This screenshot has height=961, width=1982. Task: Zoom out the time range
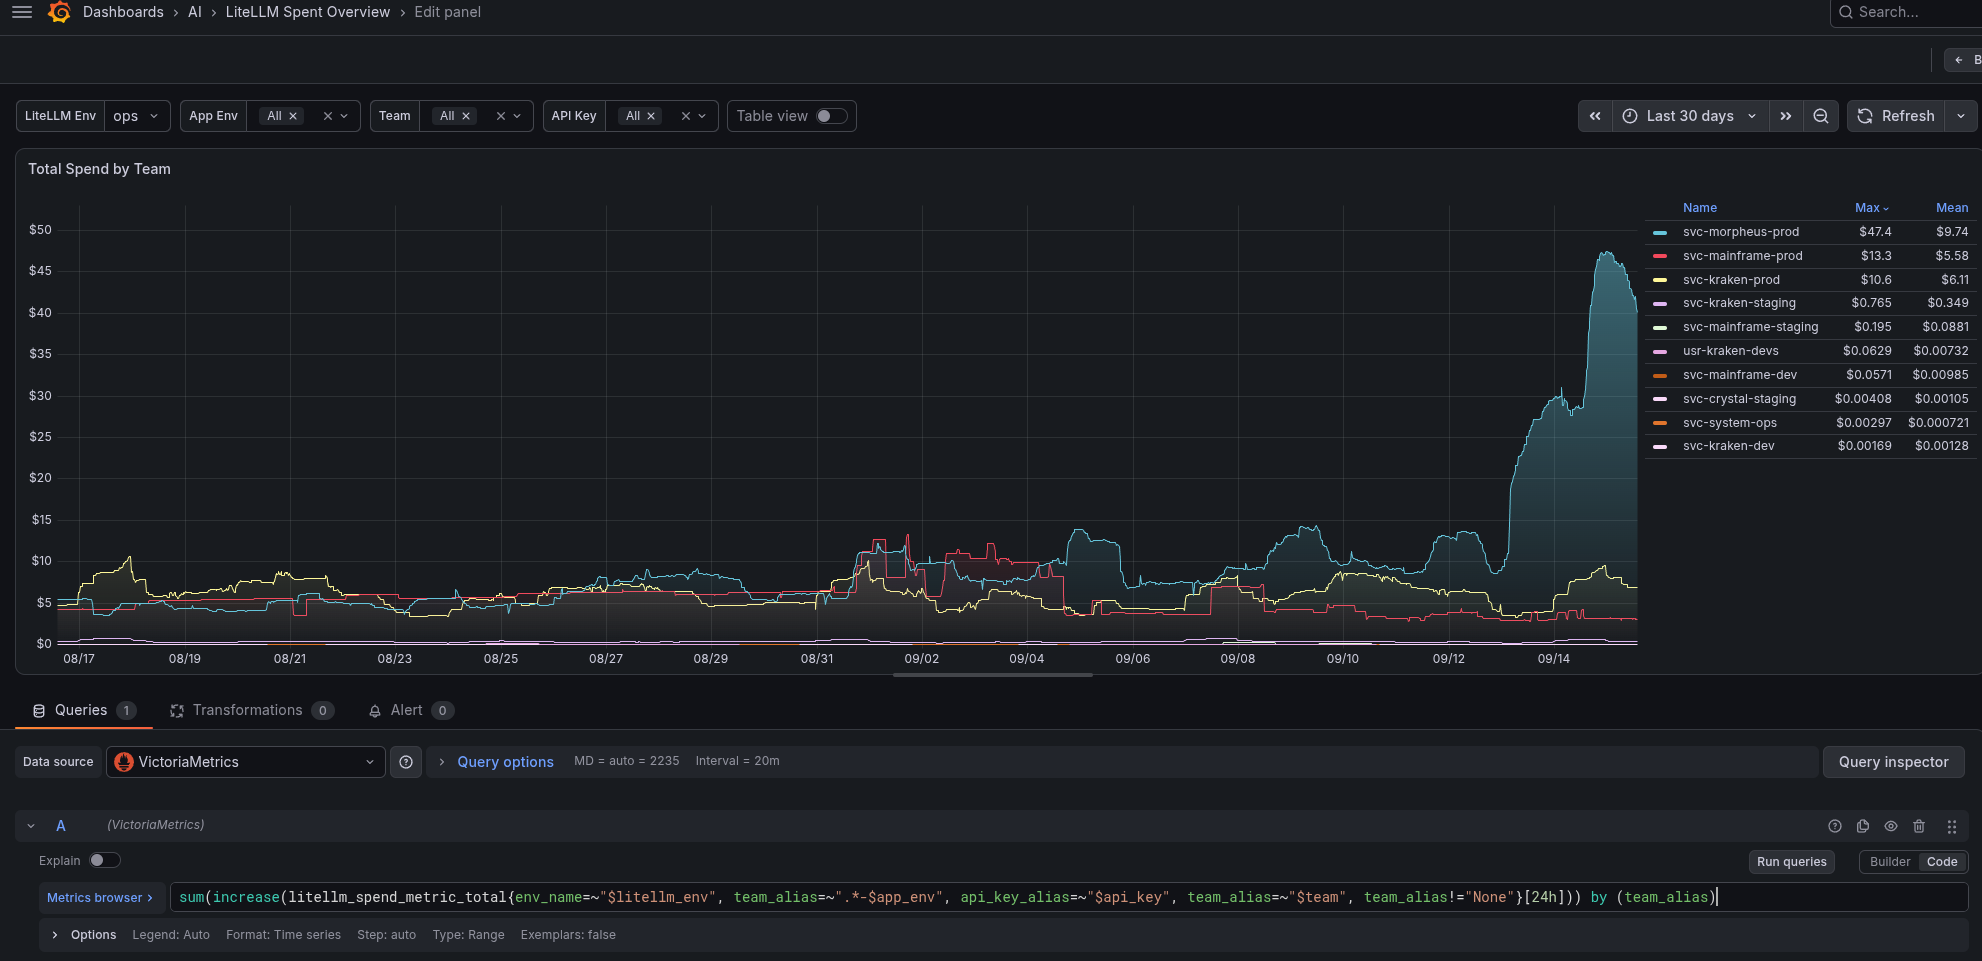[x=1821, y=116]
